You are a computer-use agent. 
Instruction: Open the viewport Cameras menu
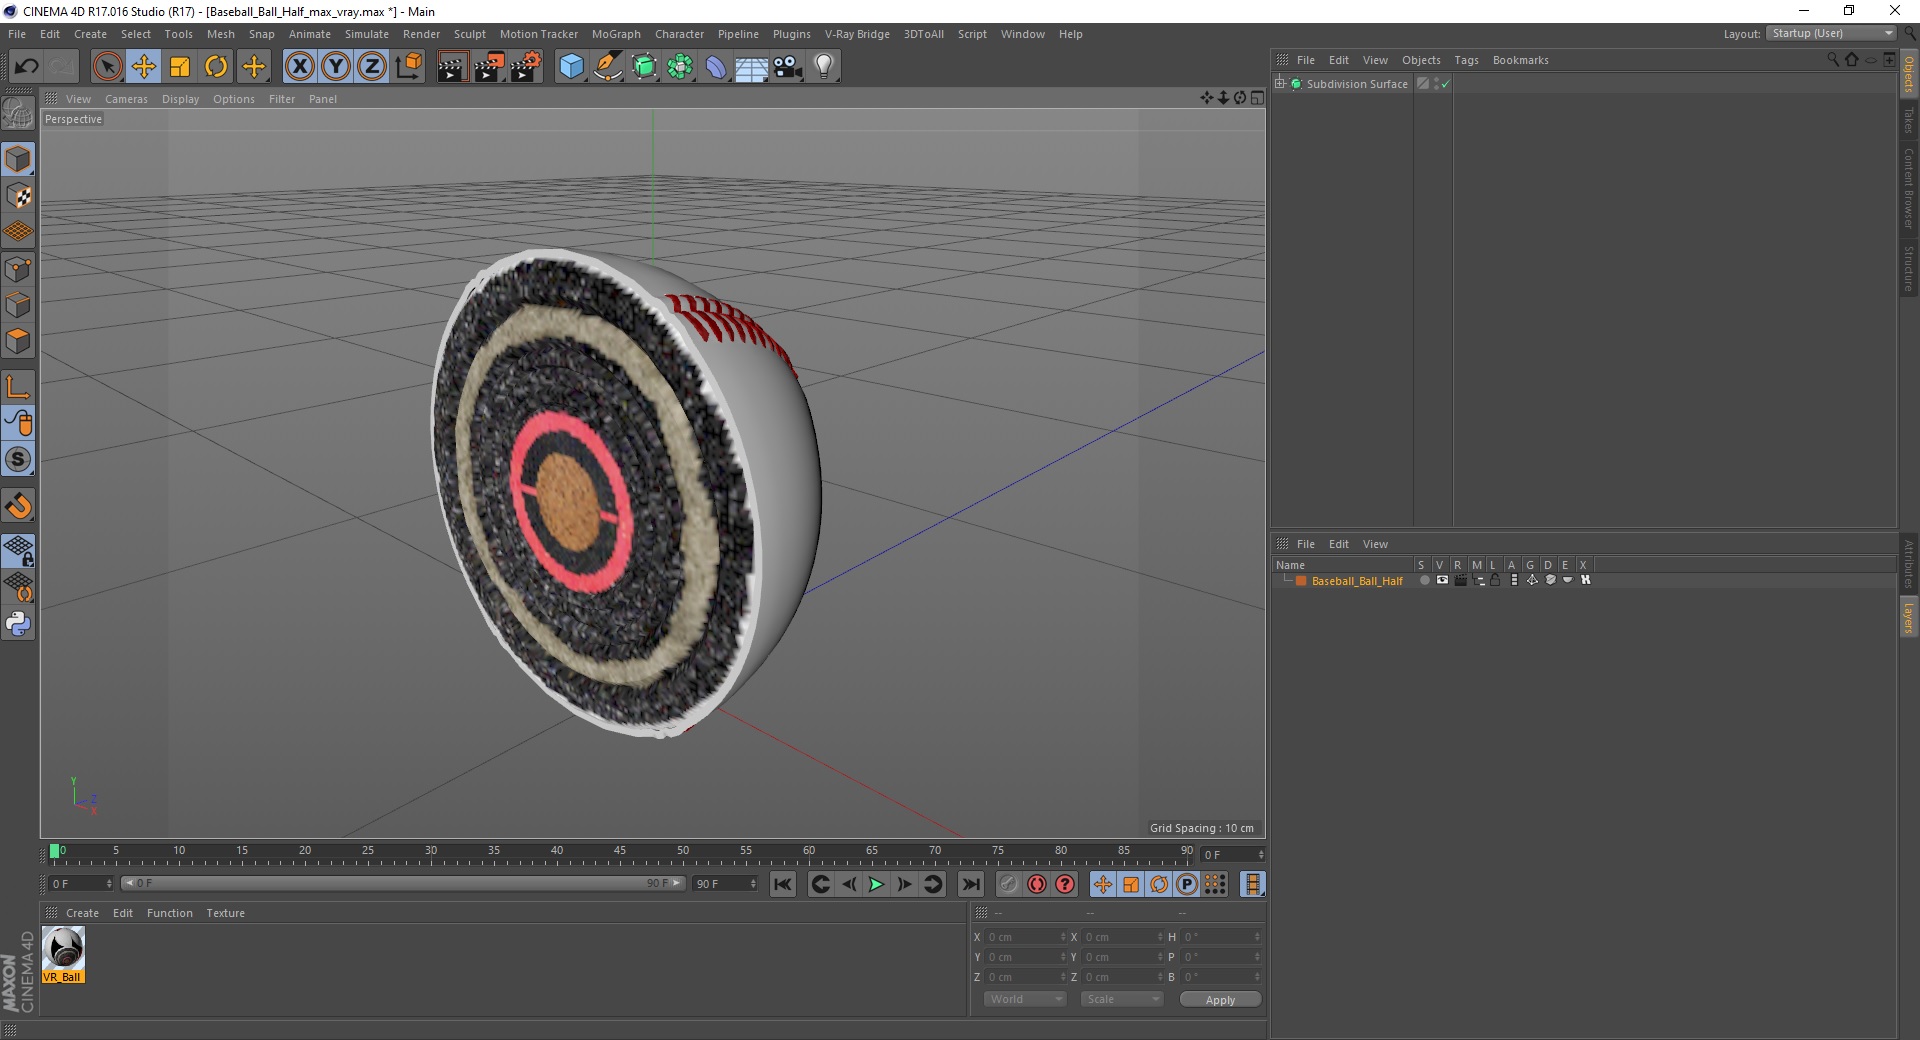tap(126, 99)
